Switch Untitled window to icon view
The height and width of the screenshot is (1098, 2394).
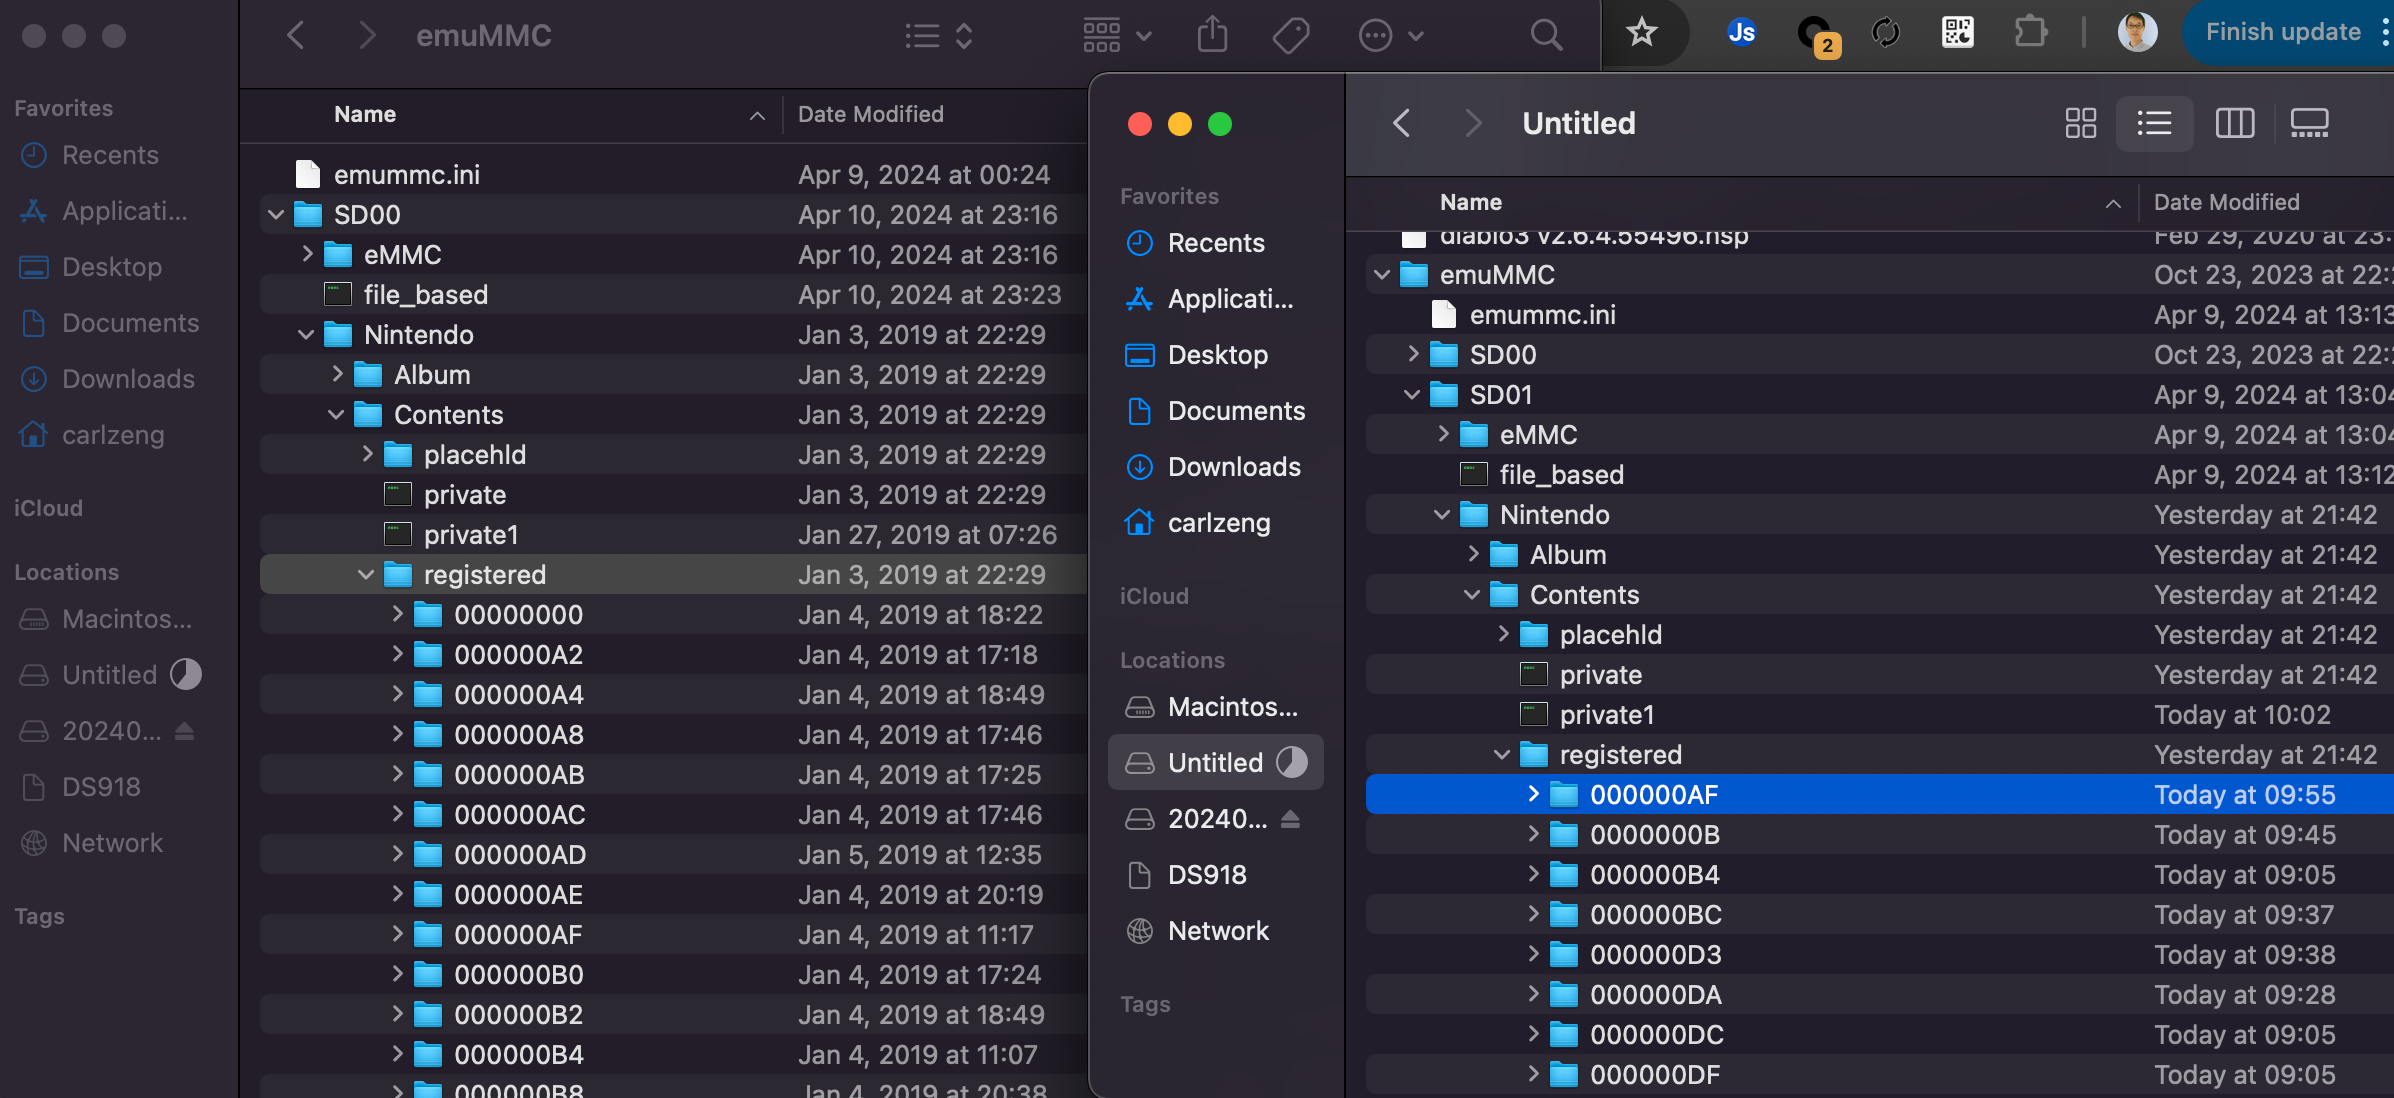[2080, 123]
